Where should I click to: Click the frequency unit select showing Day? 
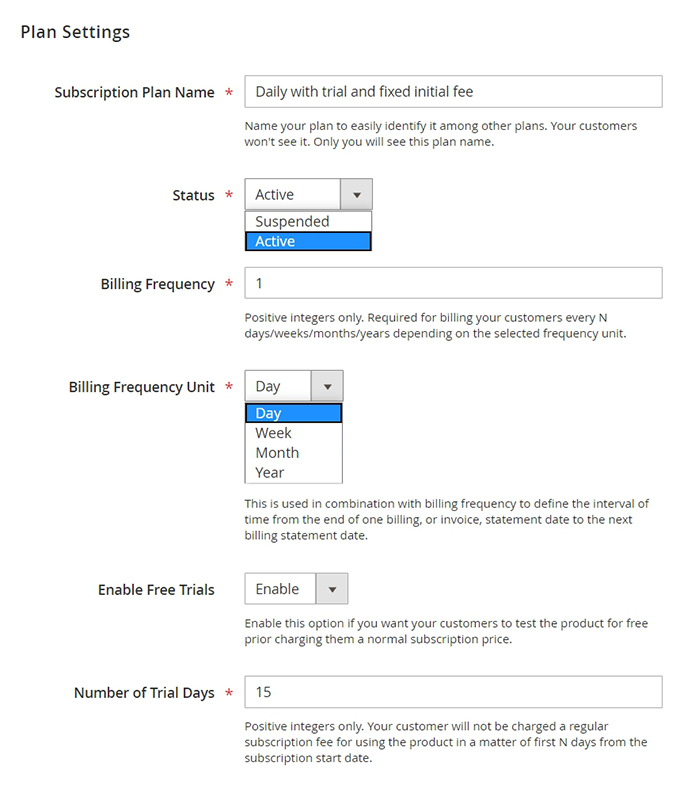point(278,387)
